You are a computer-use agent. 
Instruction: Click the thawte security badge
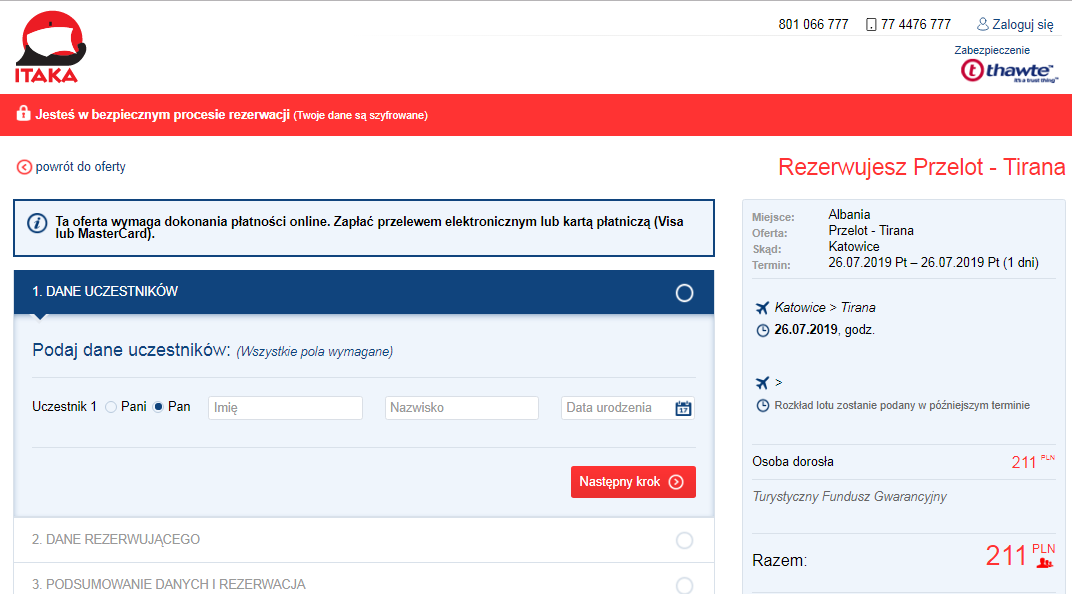(1009, 70)
